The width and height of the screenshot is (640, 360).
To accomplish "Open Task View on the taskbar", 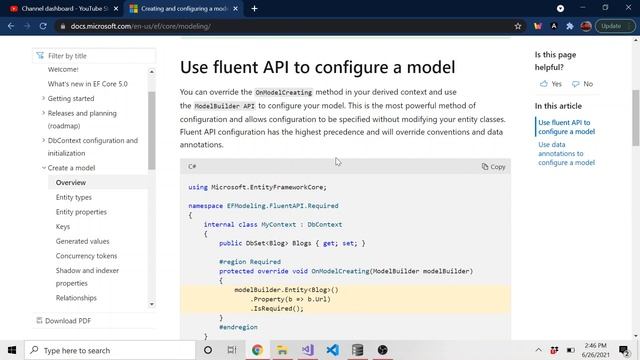I will pos(232,350).
